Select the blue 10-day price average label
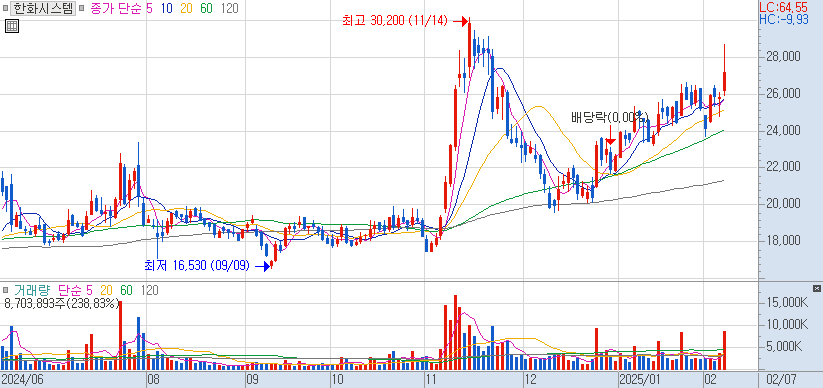Screen dimensions: 823x388 (167, 8)
